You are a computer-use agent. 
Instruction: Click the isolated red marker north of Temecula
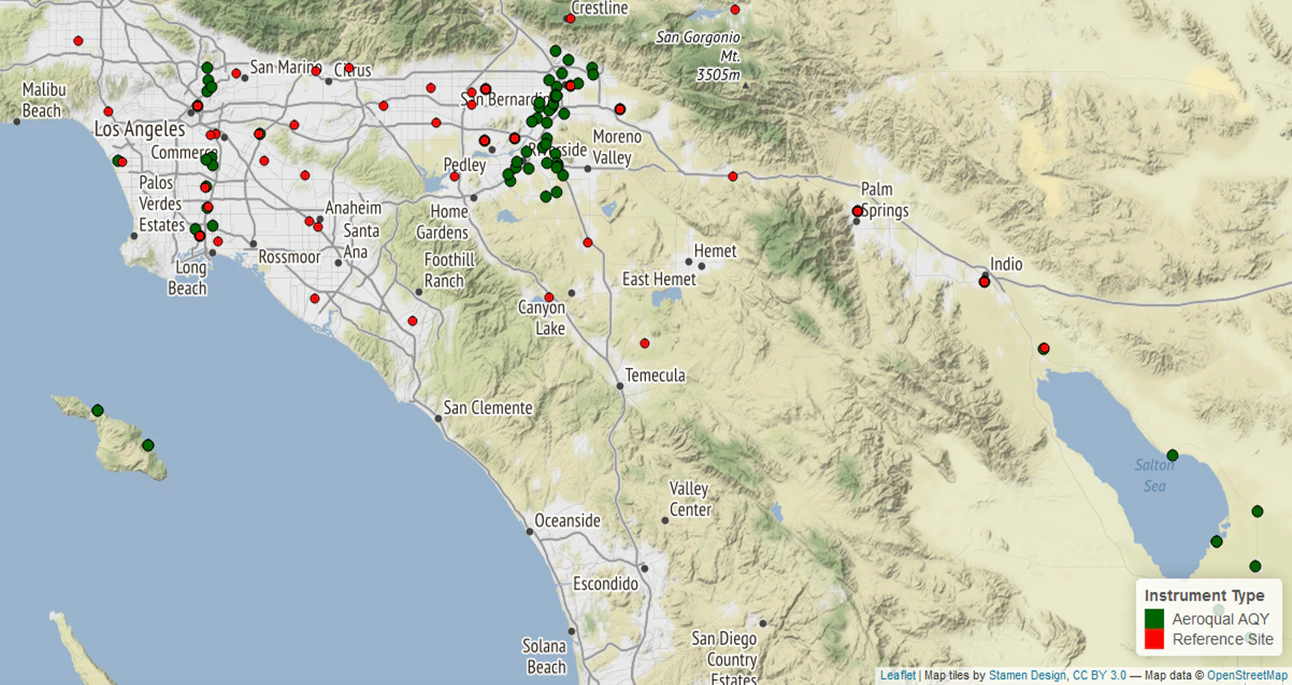pos(645,341)
